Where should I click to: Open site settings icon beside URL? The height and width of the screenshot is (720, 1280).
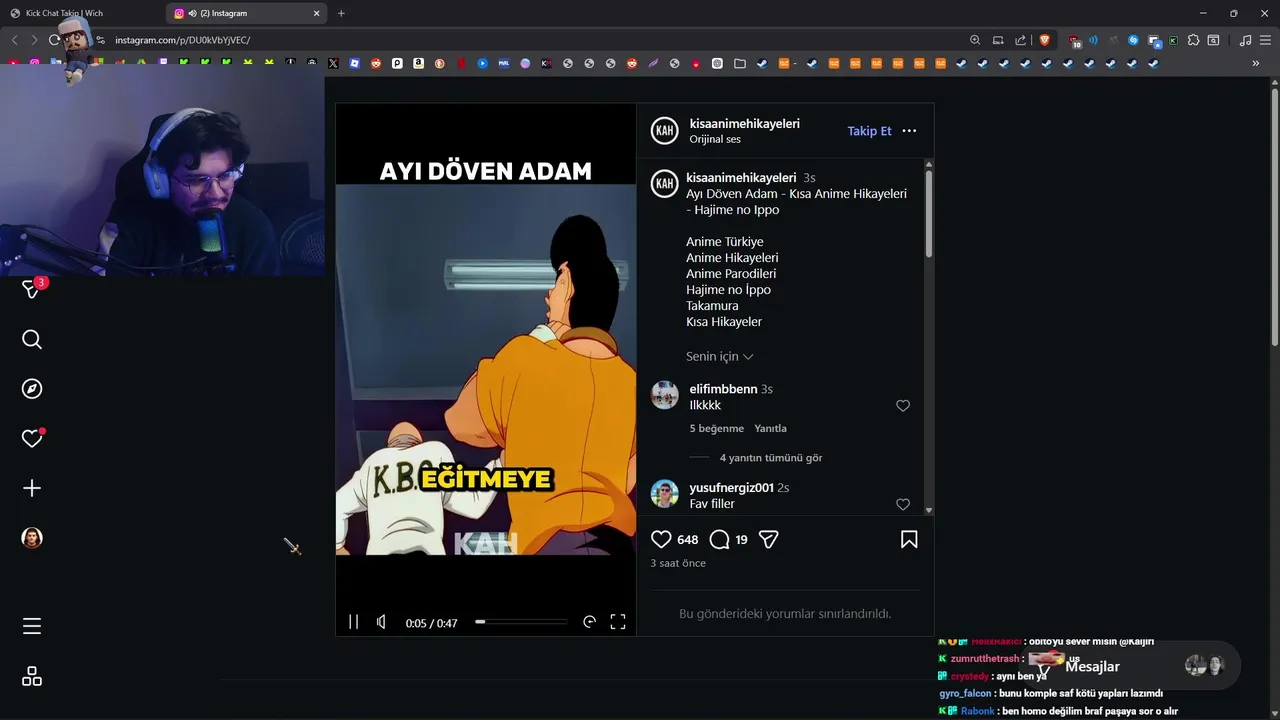coord(100,40)
